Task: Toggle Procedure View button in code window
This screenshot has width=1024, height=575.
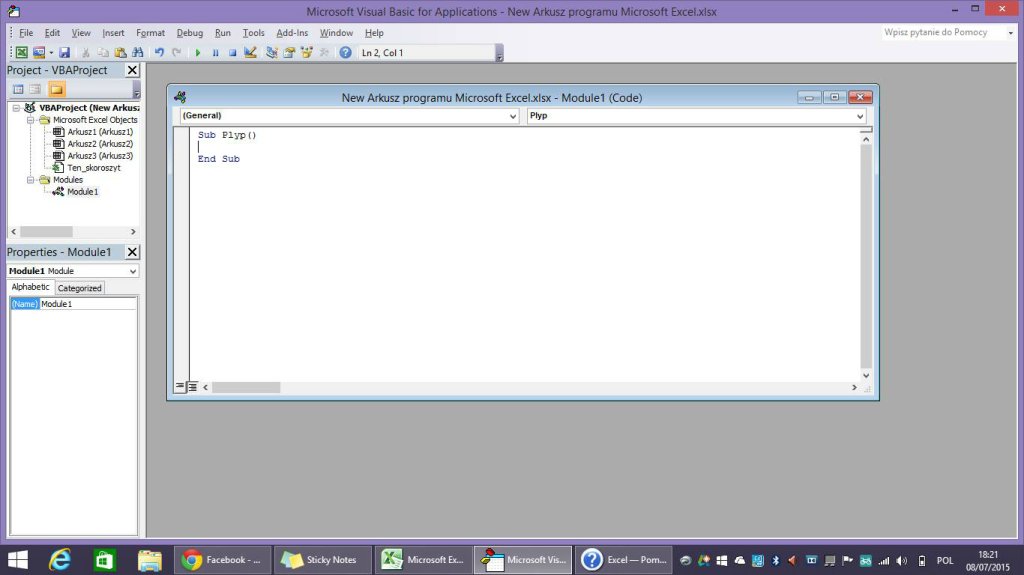Action: (x=180, y=387)
